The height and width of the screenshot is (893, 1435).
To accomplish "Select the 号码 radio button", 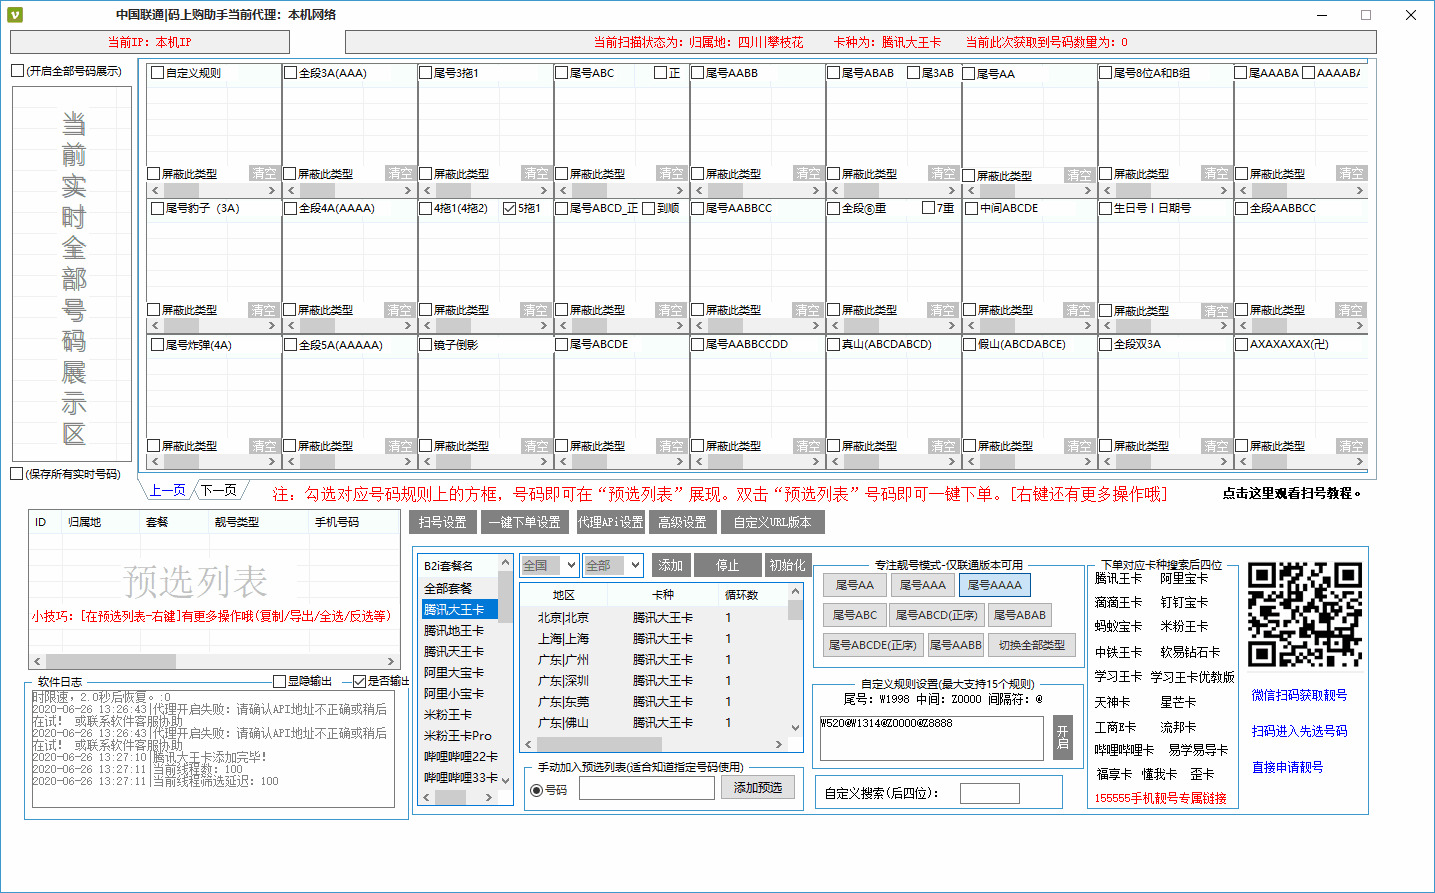I will coord(537,790).
